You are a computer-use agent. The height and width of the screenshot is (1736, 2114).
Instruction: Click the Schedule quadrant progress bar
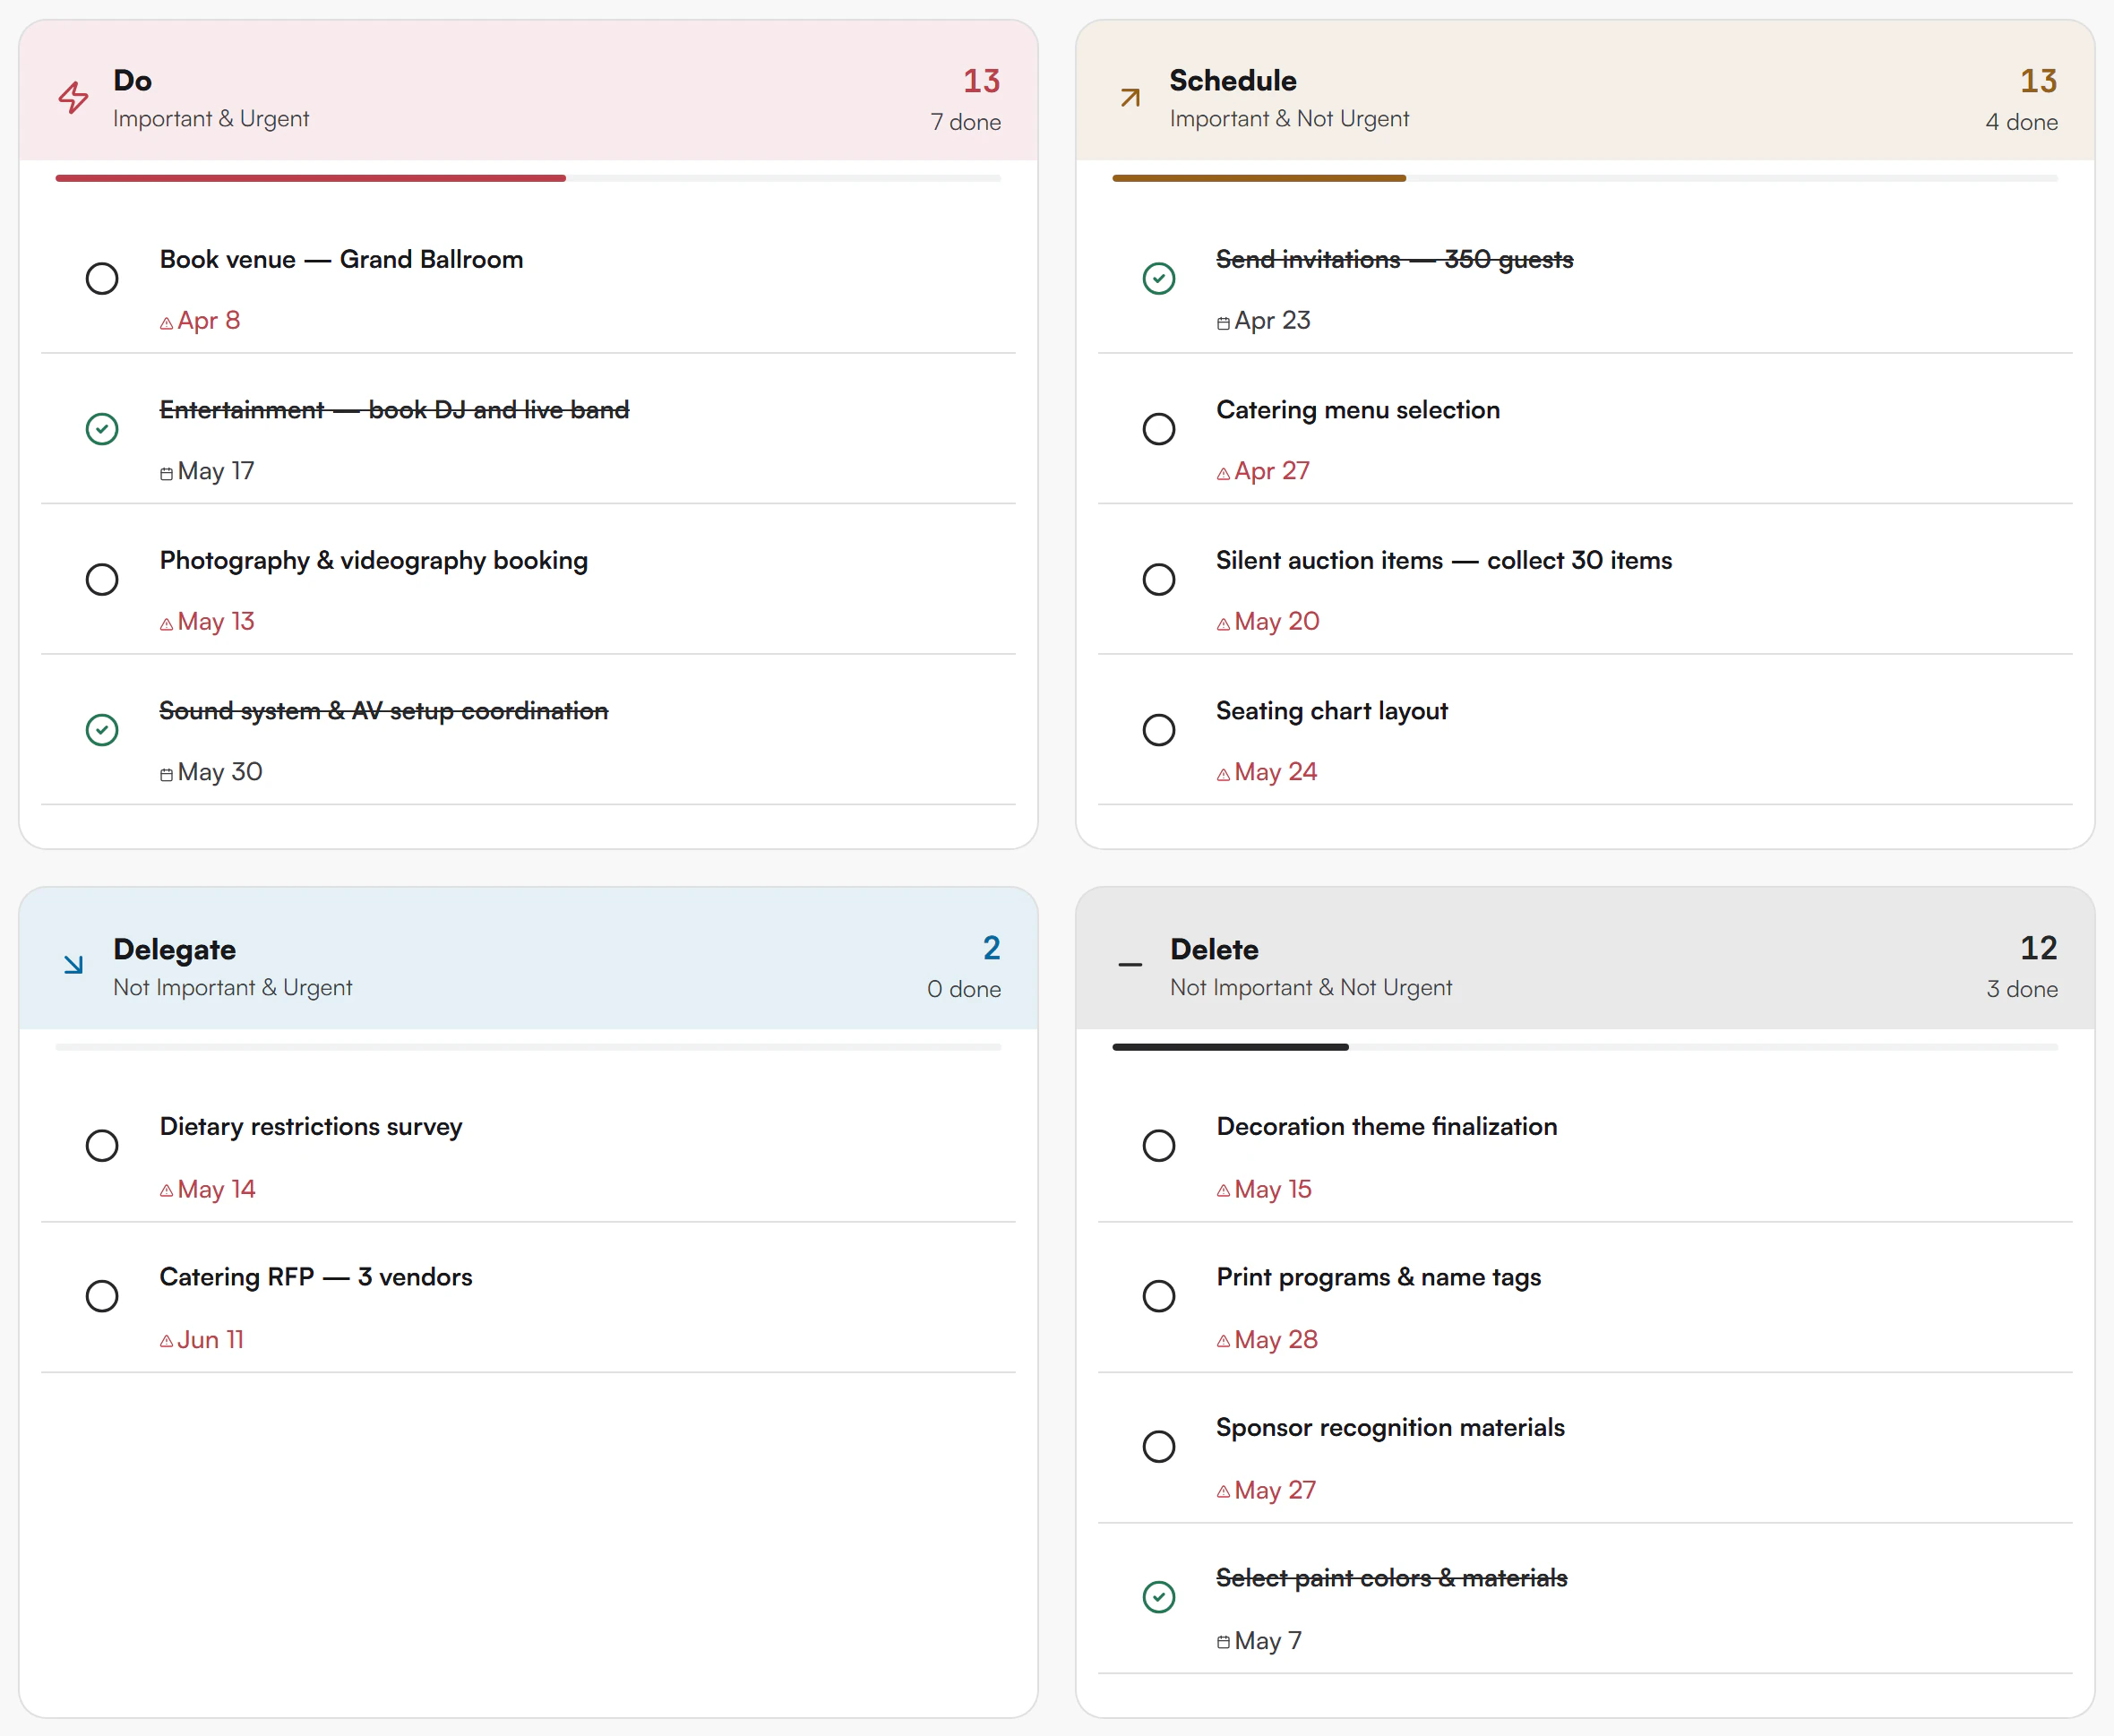pos(1585,178)
